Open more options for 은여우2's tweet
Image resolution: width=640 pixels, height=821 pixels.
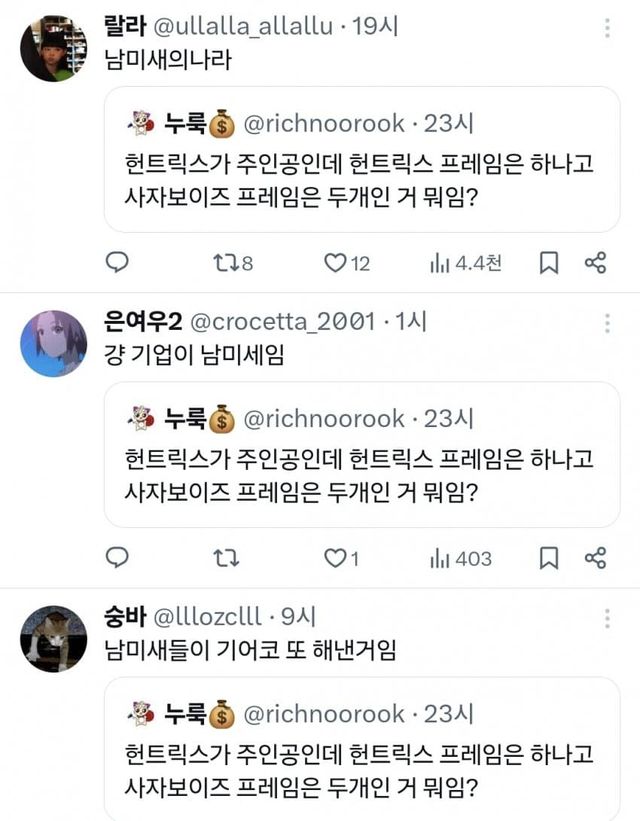coord(606,323)
